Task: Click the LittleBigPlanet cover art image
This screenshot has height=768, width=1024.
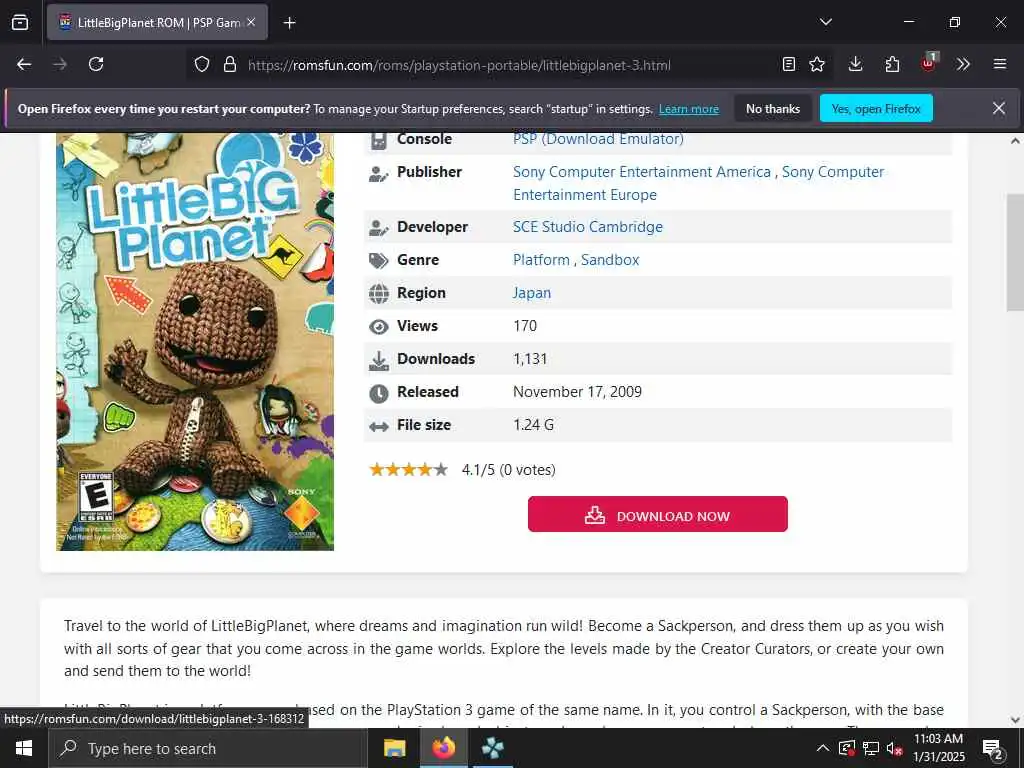Action: coord(195,342)
